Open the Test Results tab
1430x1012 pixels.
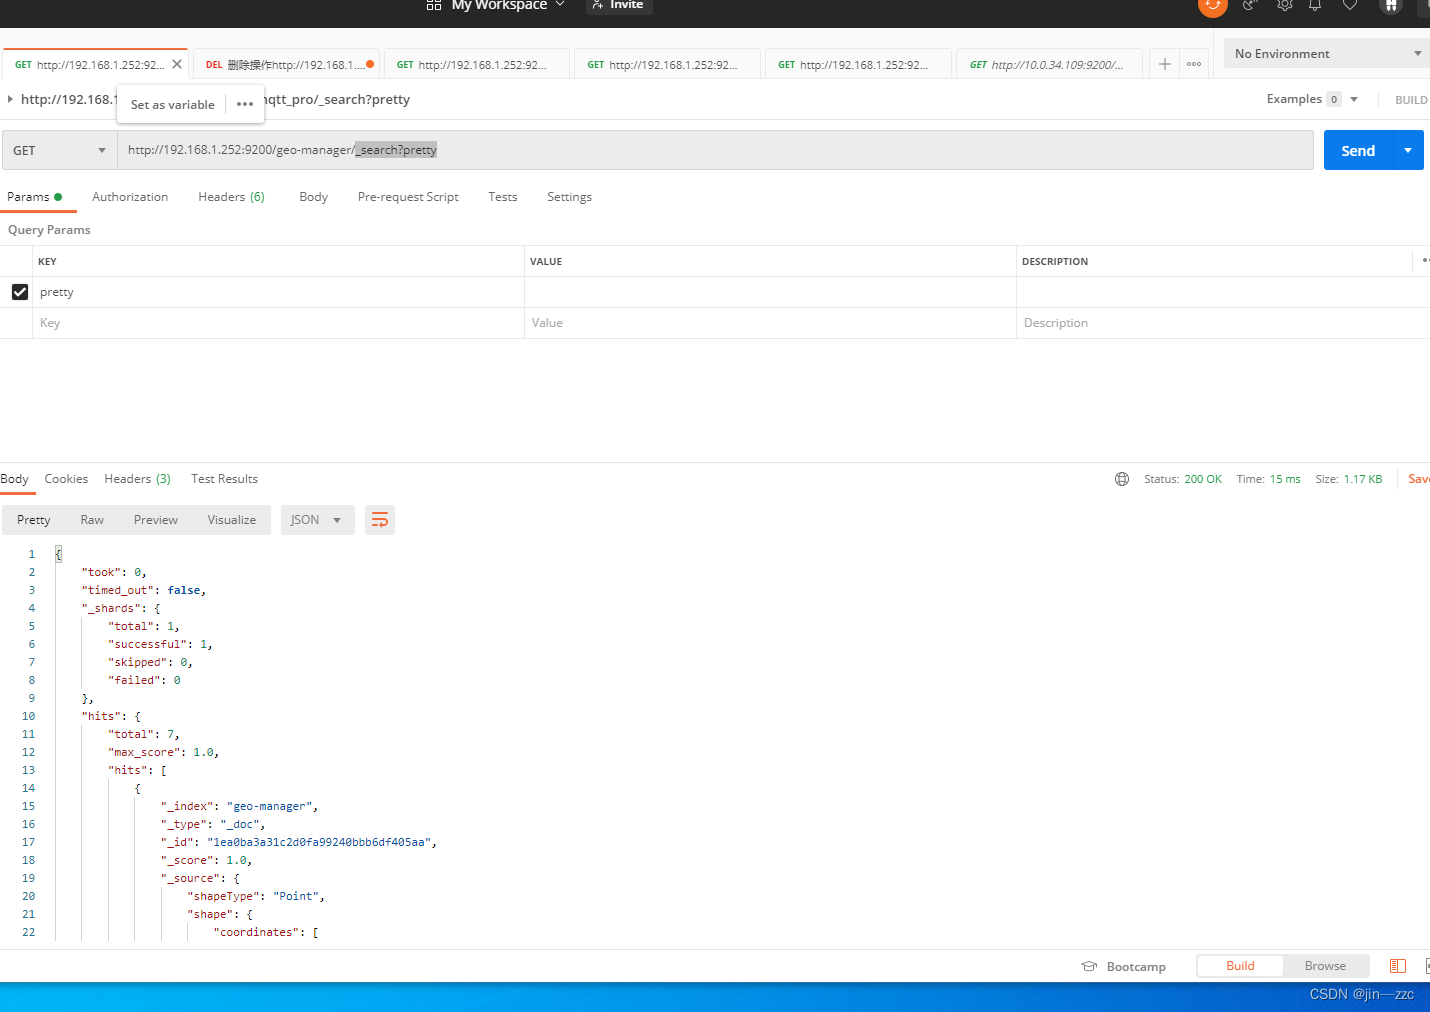[x=224, y=479]
